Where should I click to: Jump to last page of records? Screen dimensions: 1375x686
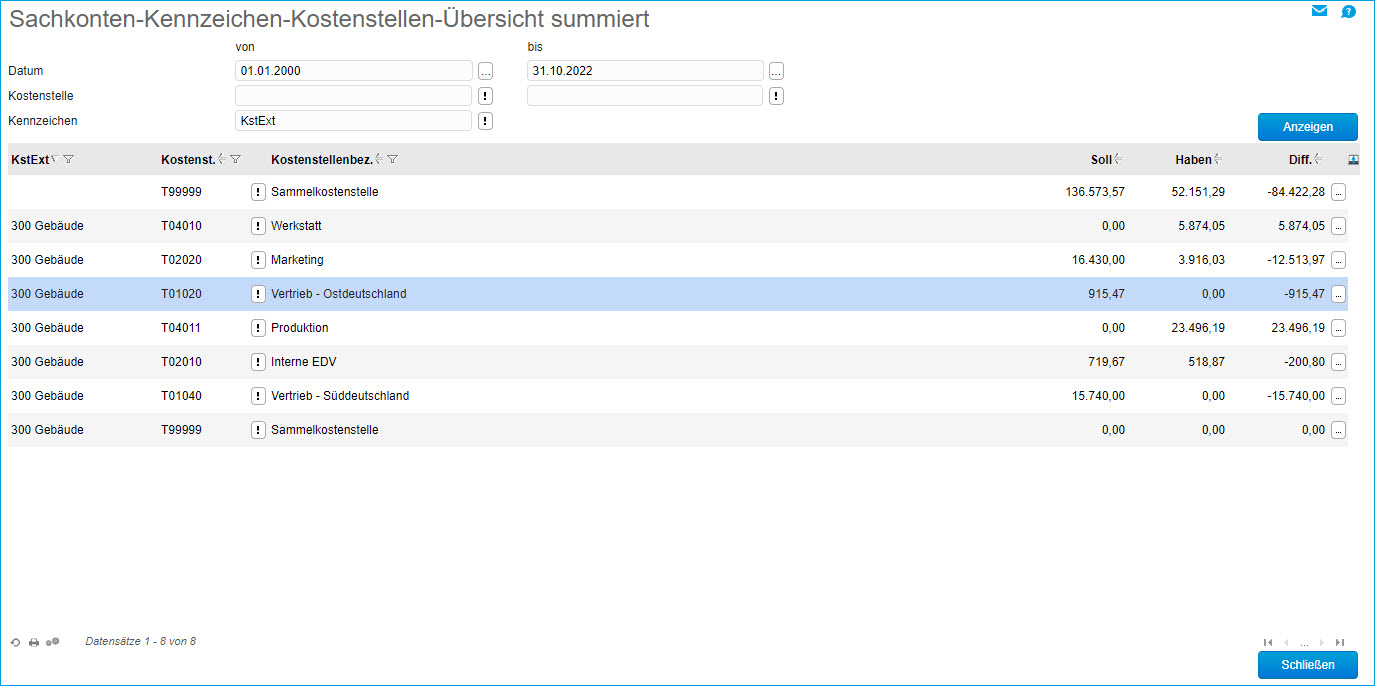pos(1340,642)
